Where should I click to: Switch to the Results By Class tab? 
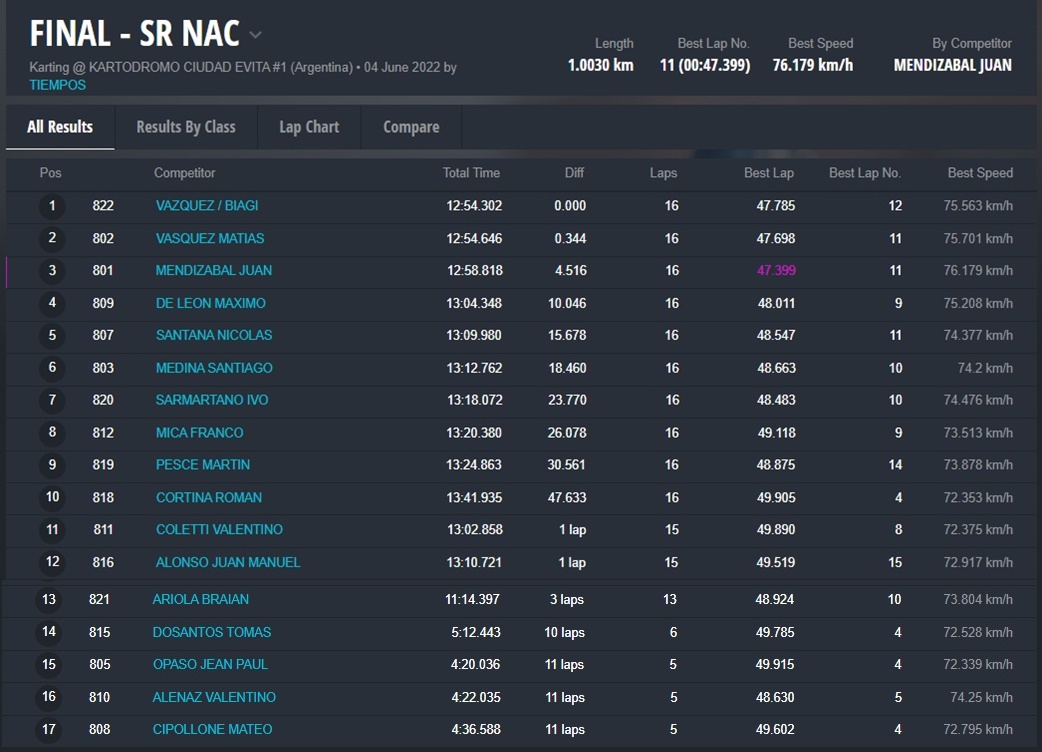click(186, 127)
